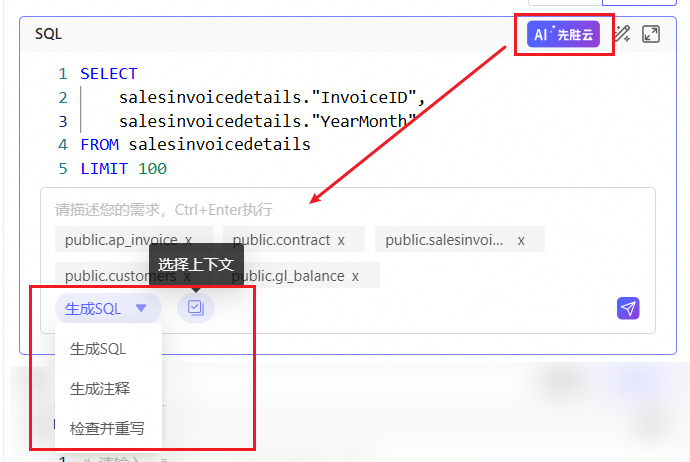This screenshot has height=462, width=690.
Task: Click the public.gl_balance context tag label
Action: pyautogui.click(x=290, y=276)
